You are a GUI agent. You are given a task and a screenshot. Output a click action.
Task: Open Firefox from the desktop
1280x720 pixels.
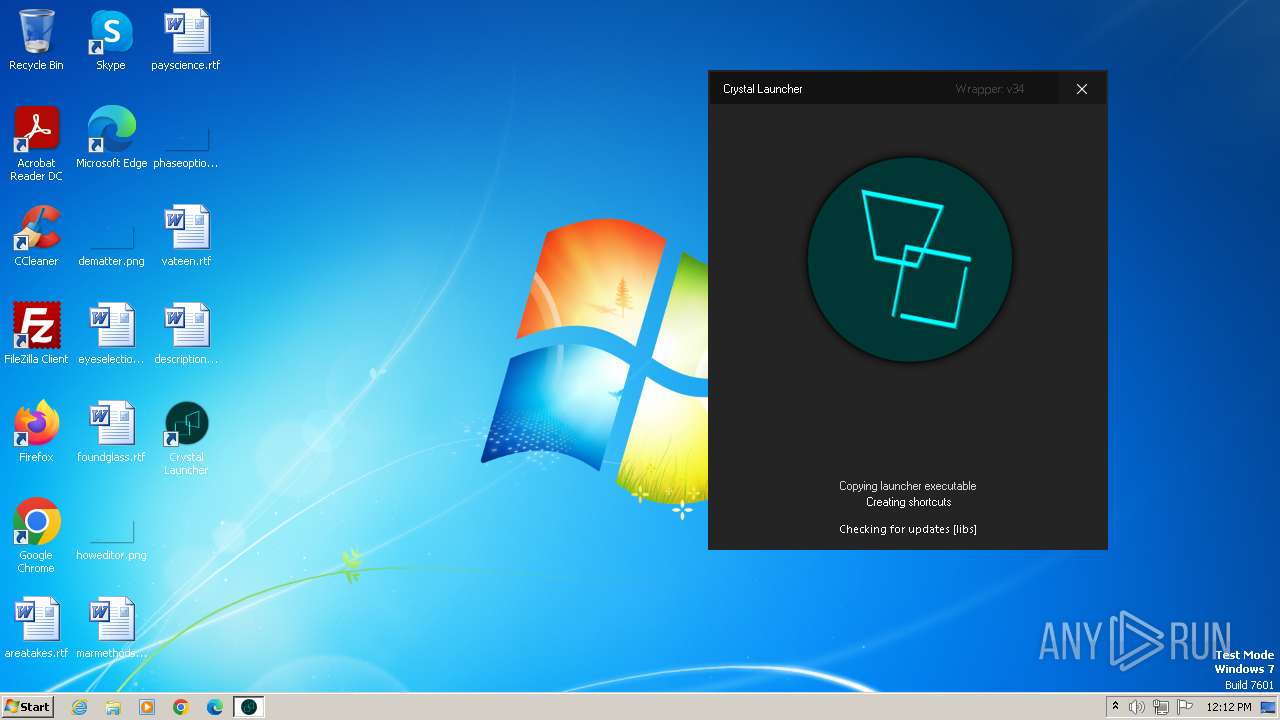click(36, 432)
